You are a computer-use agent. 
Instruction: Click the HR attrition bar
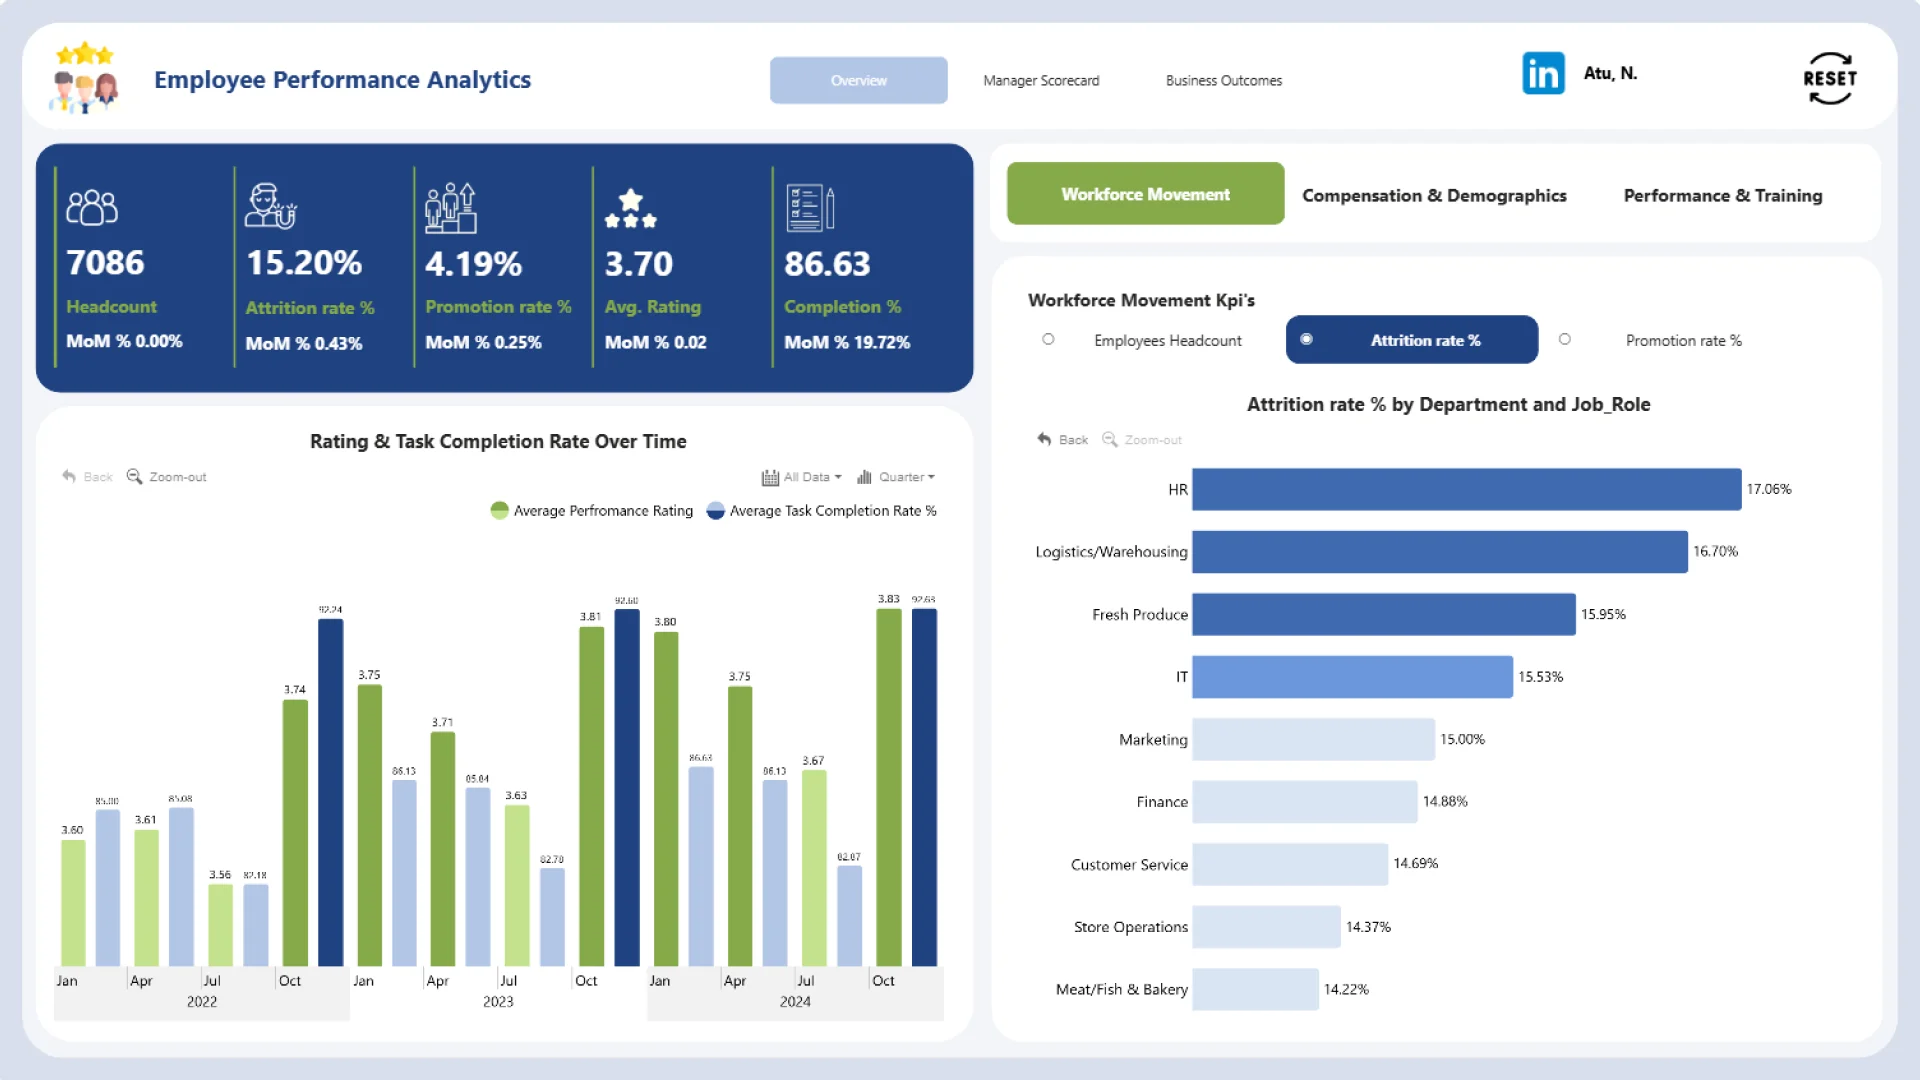click(1465, 490)
